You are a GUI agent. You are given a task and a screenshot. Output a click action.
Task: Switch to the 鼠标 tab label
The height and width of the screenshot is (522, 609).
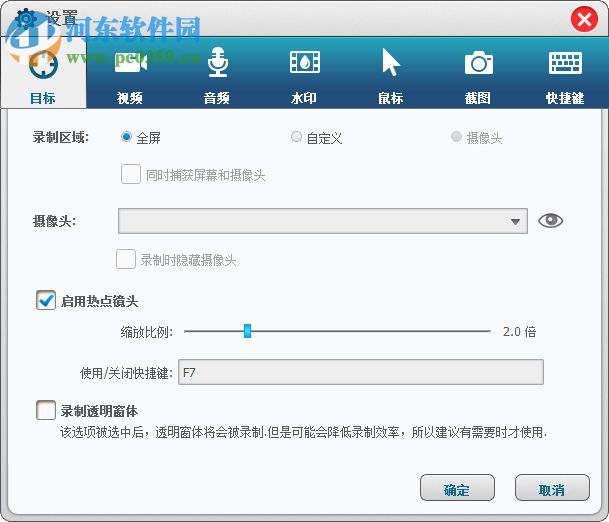[391, 98]
